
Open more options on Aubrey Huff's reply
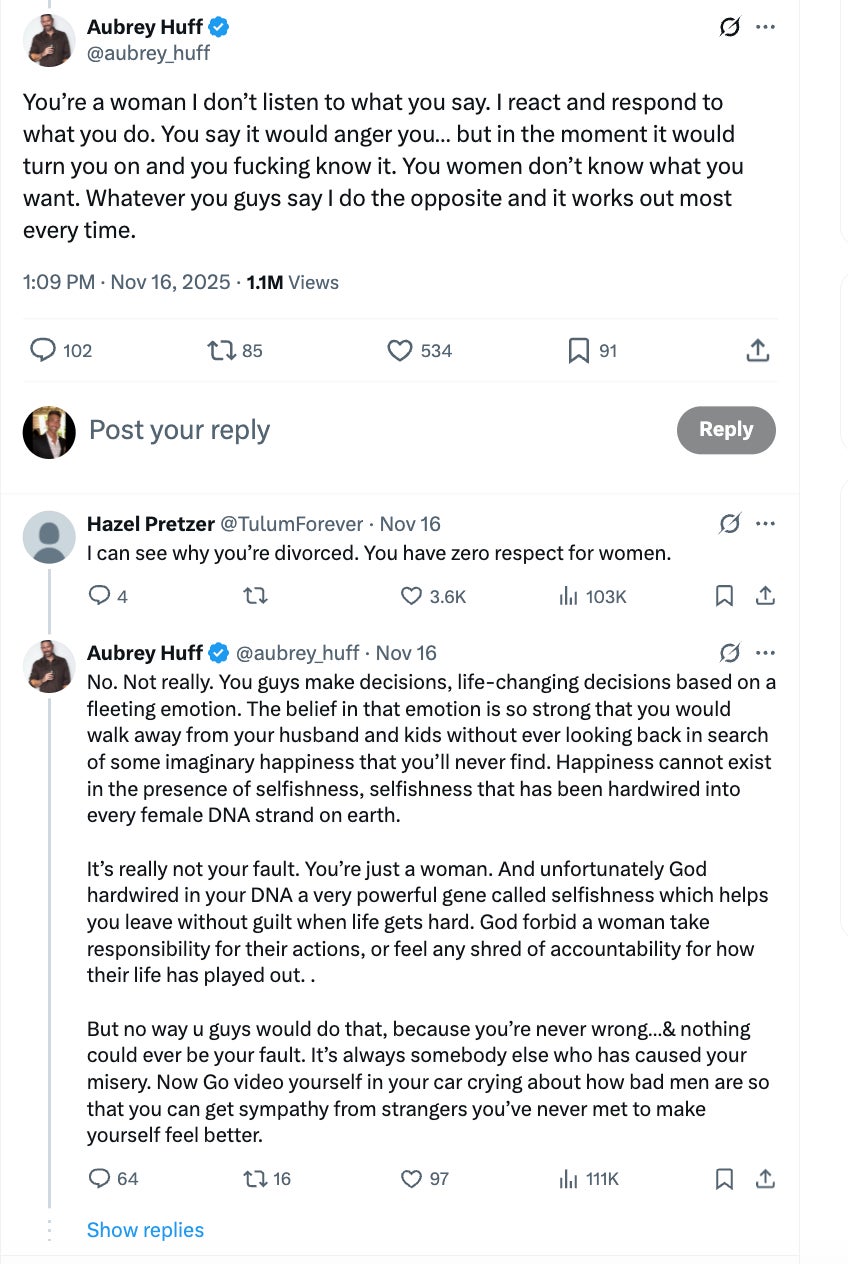pyautogui.click(x=766, y=653)
